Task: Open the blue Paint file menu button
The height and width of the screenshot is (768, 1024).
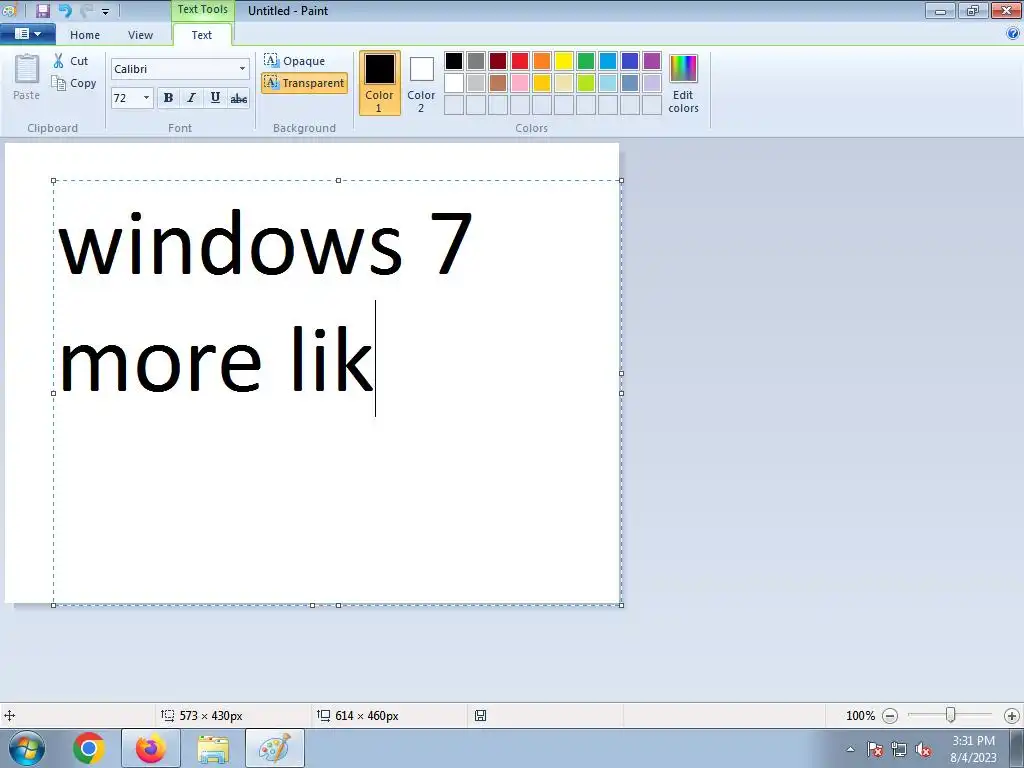Action: click(x=28, y=34)
